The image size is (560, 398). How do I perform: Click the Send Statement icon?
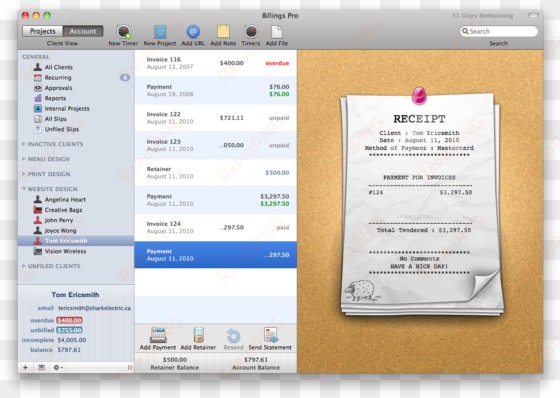270,335
